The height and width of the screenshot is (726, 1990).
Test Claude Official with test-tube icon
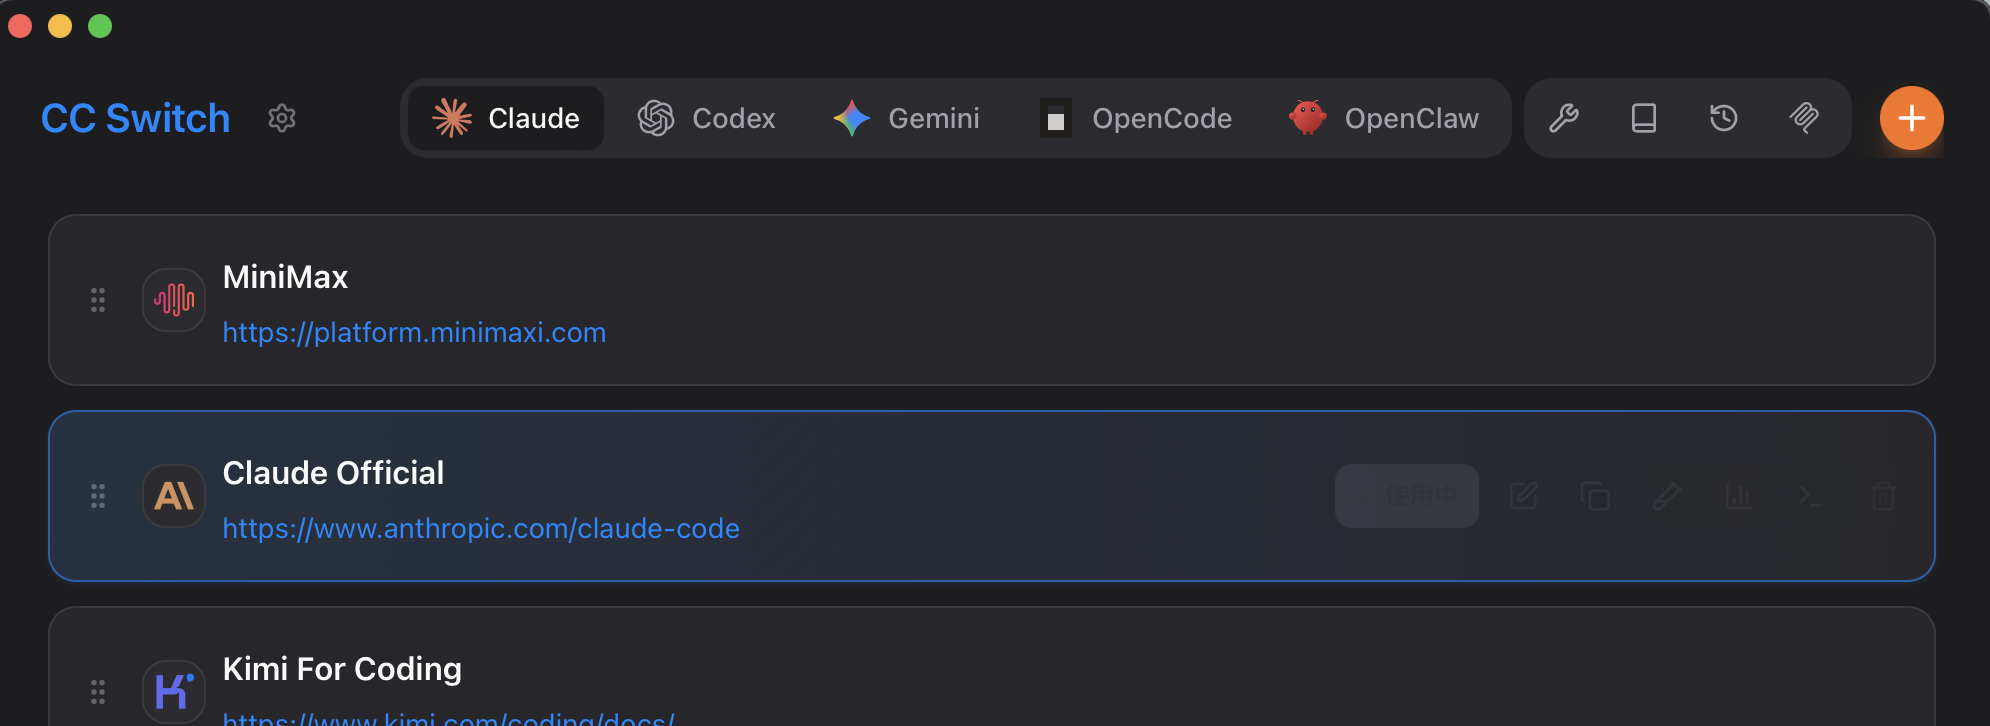pos(1667,496)
